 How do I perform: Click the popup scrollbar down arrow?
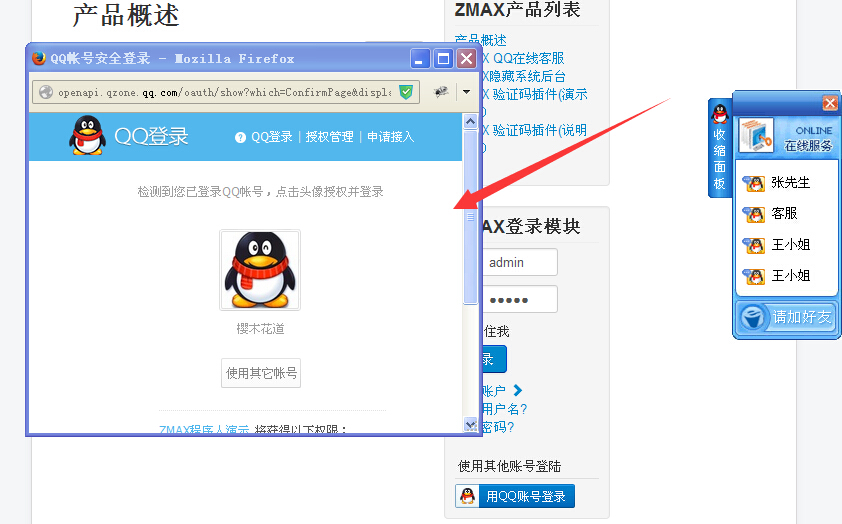tap(470, 425)
